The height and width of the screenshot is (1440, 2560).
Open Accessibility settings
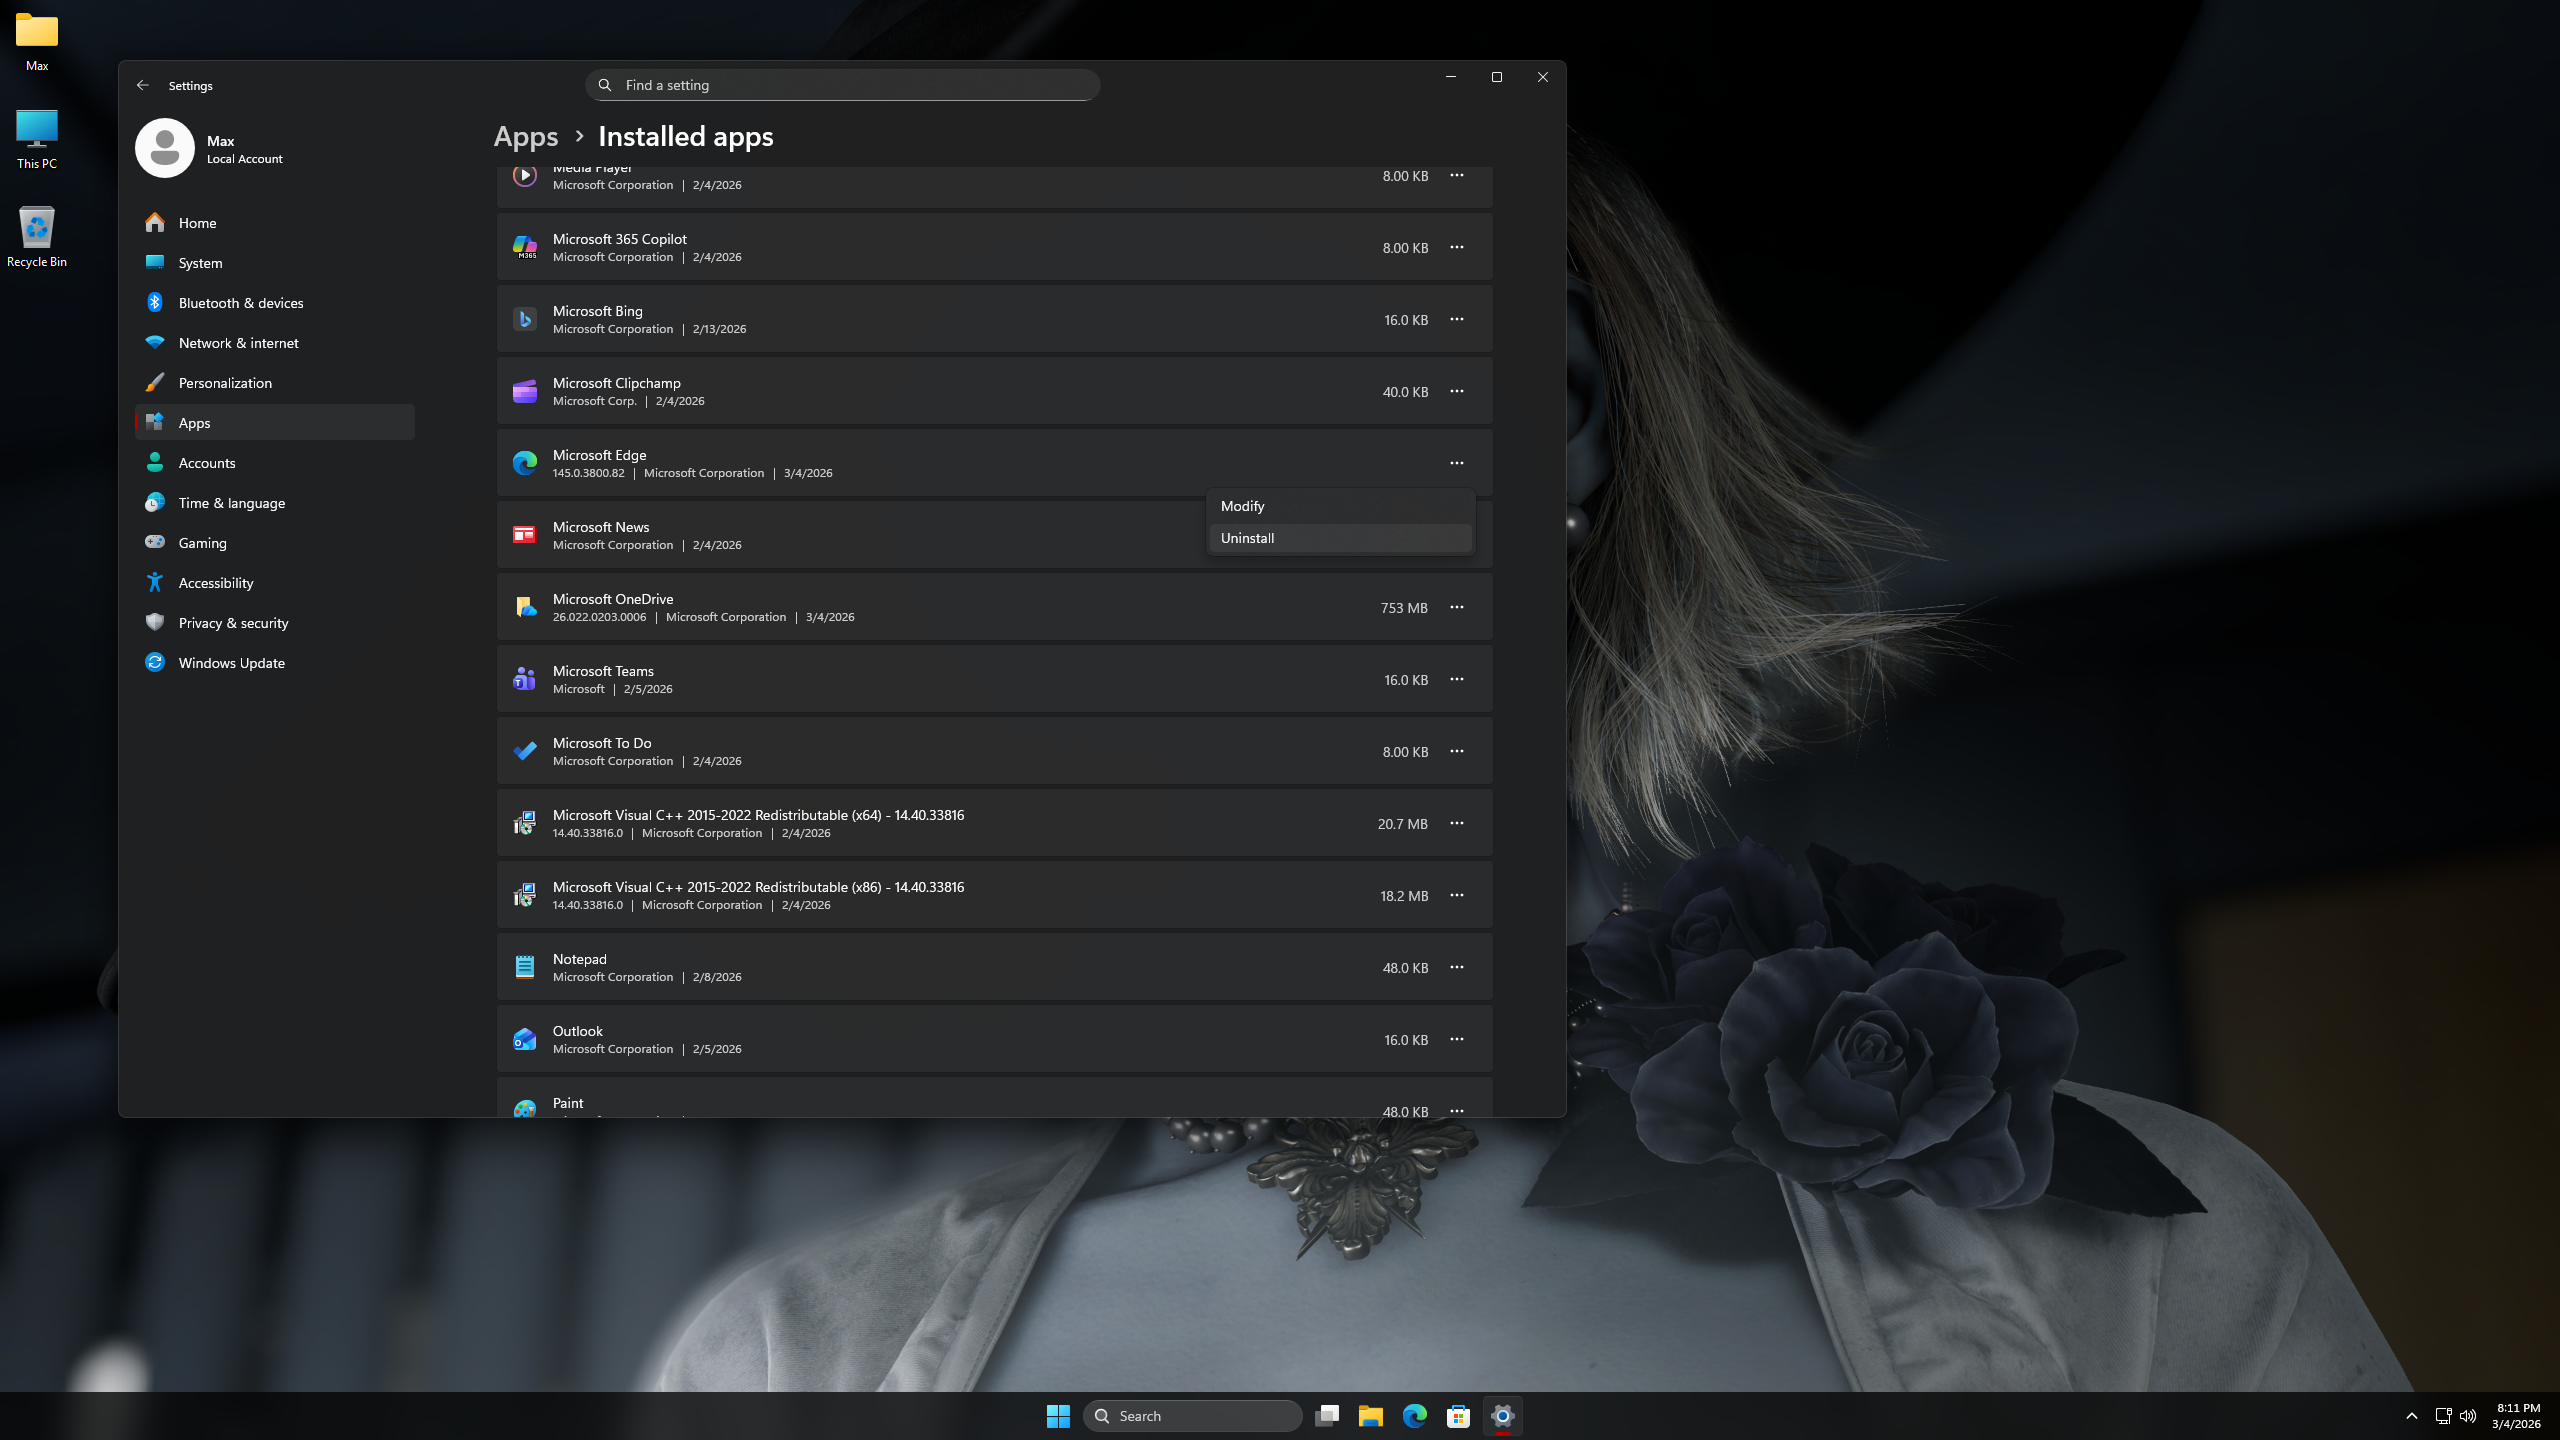pos(274,582)
